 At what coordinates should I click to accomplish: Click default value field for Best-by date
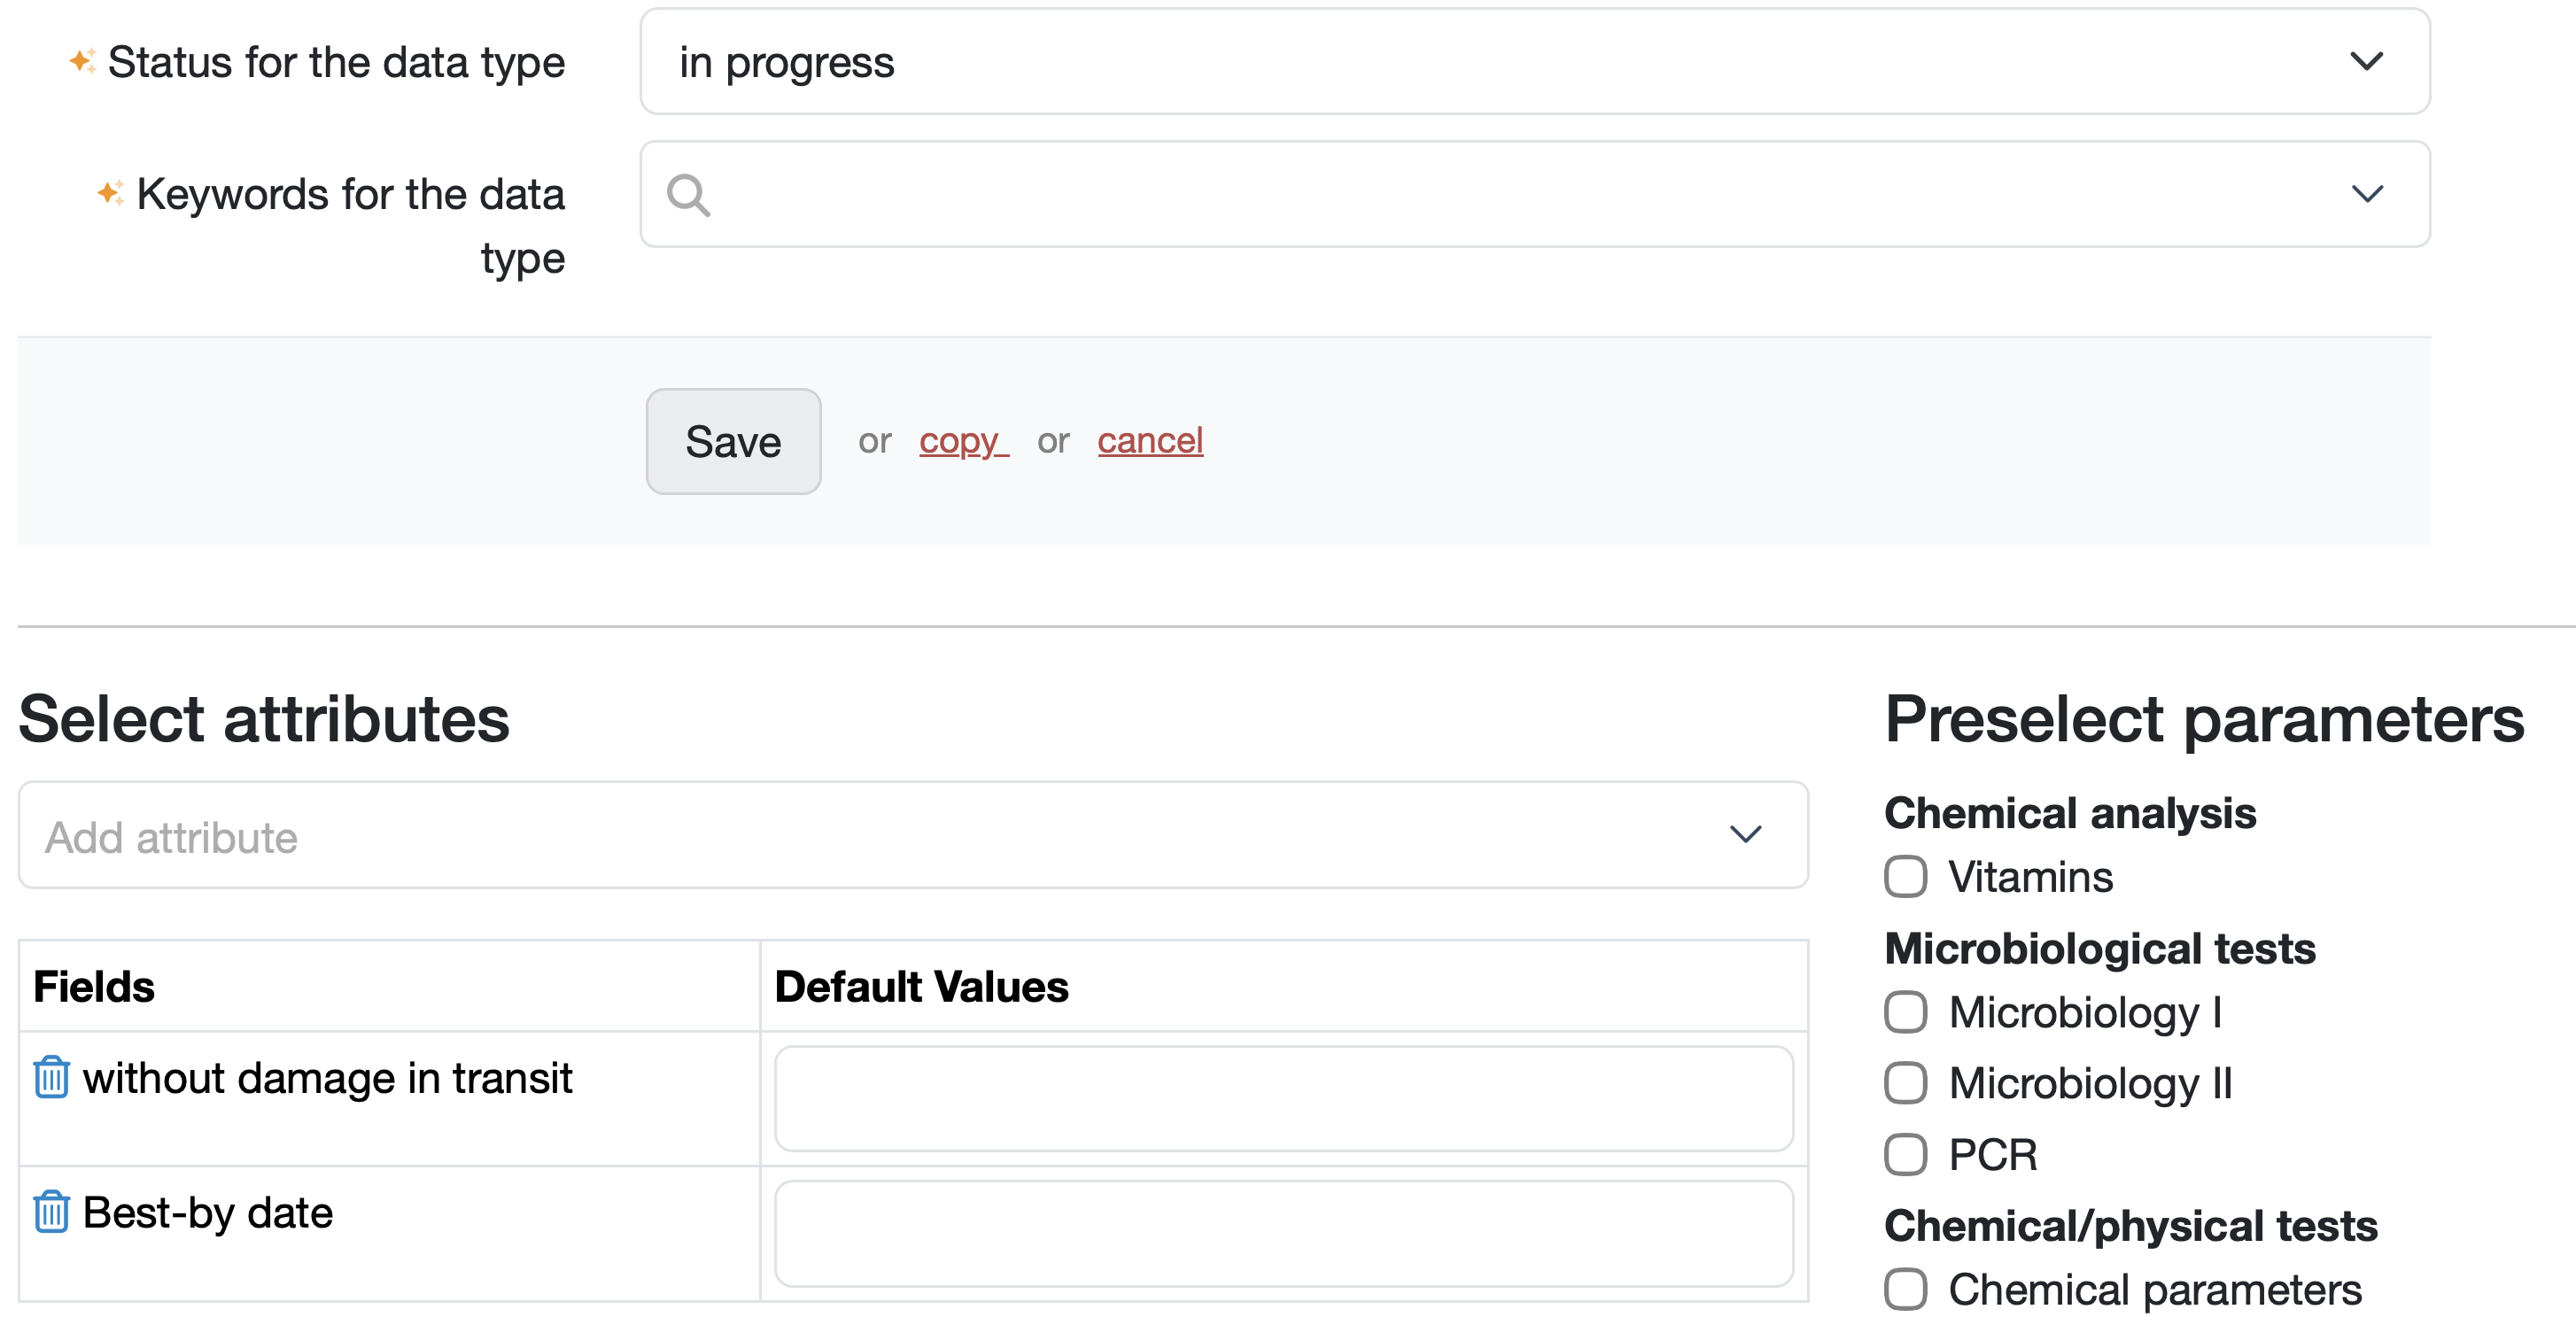pyautogui.click(x=1283, y=1233)
